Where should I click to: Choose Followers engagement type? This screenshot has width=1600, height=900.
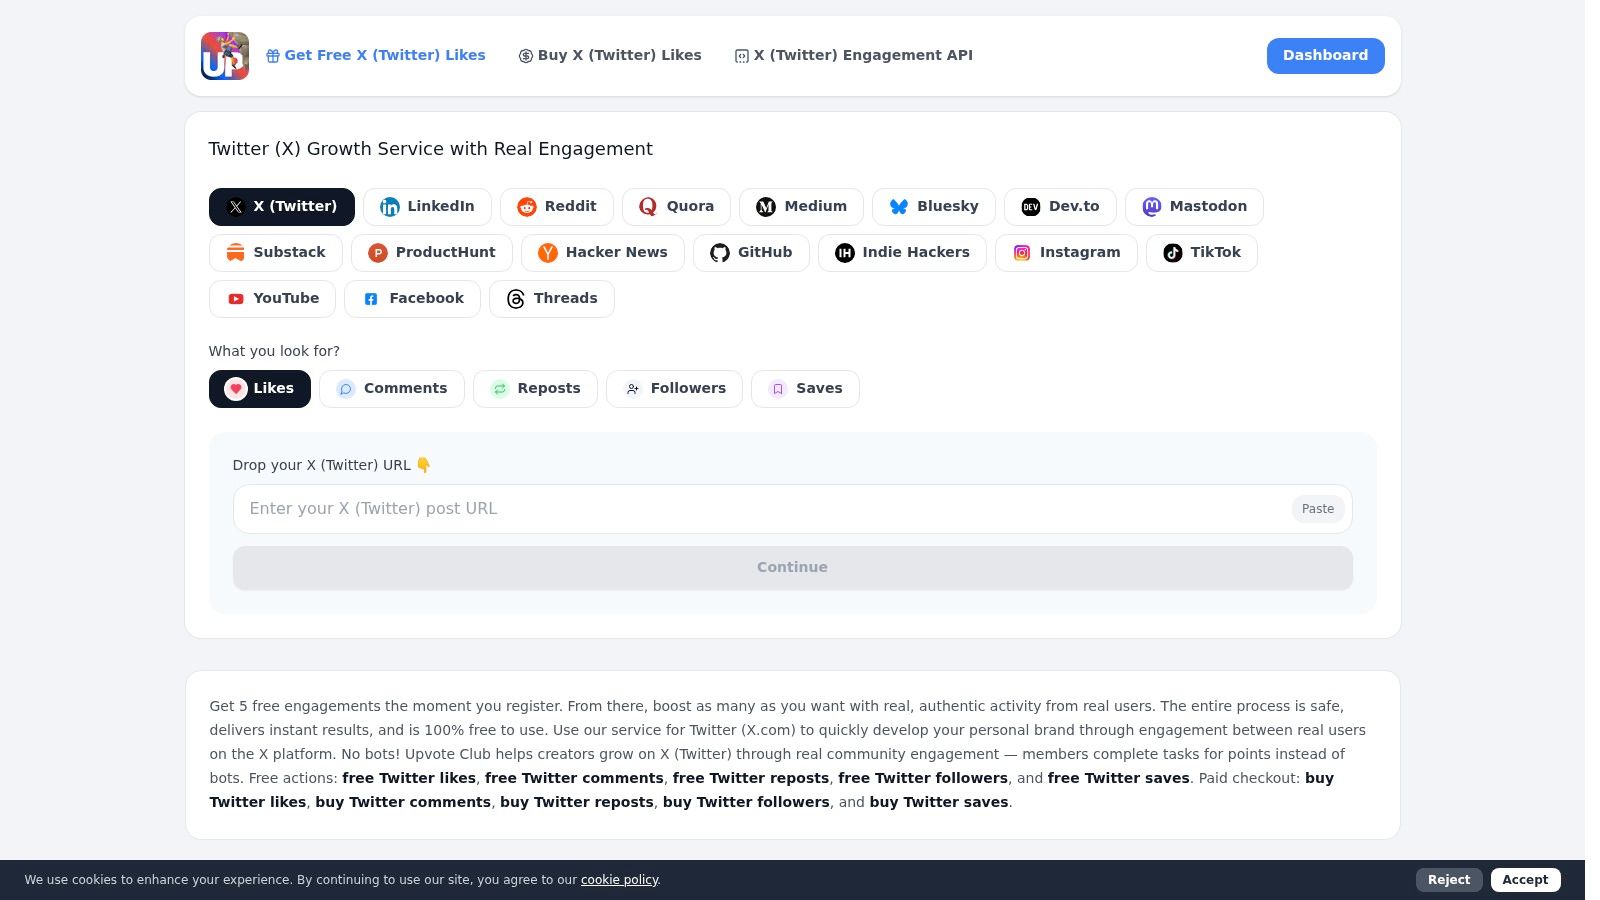coord(674,389)
